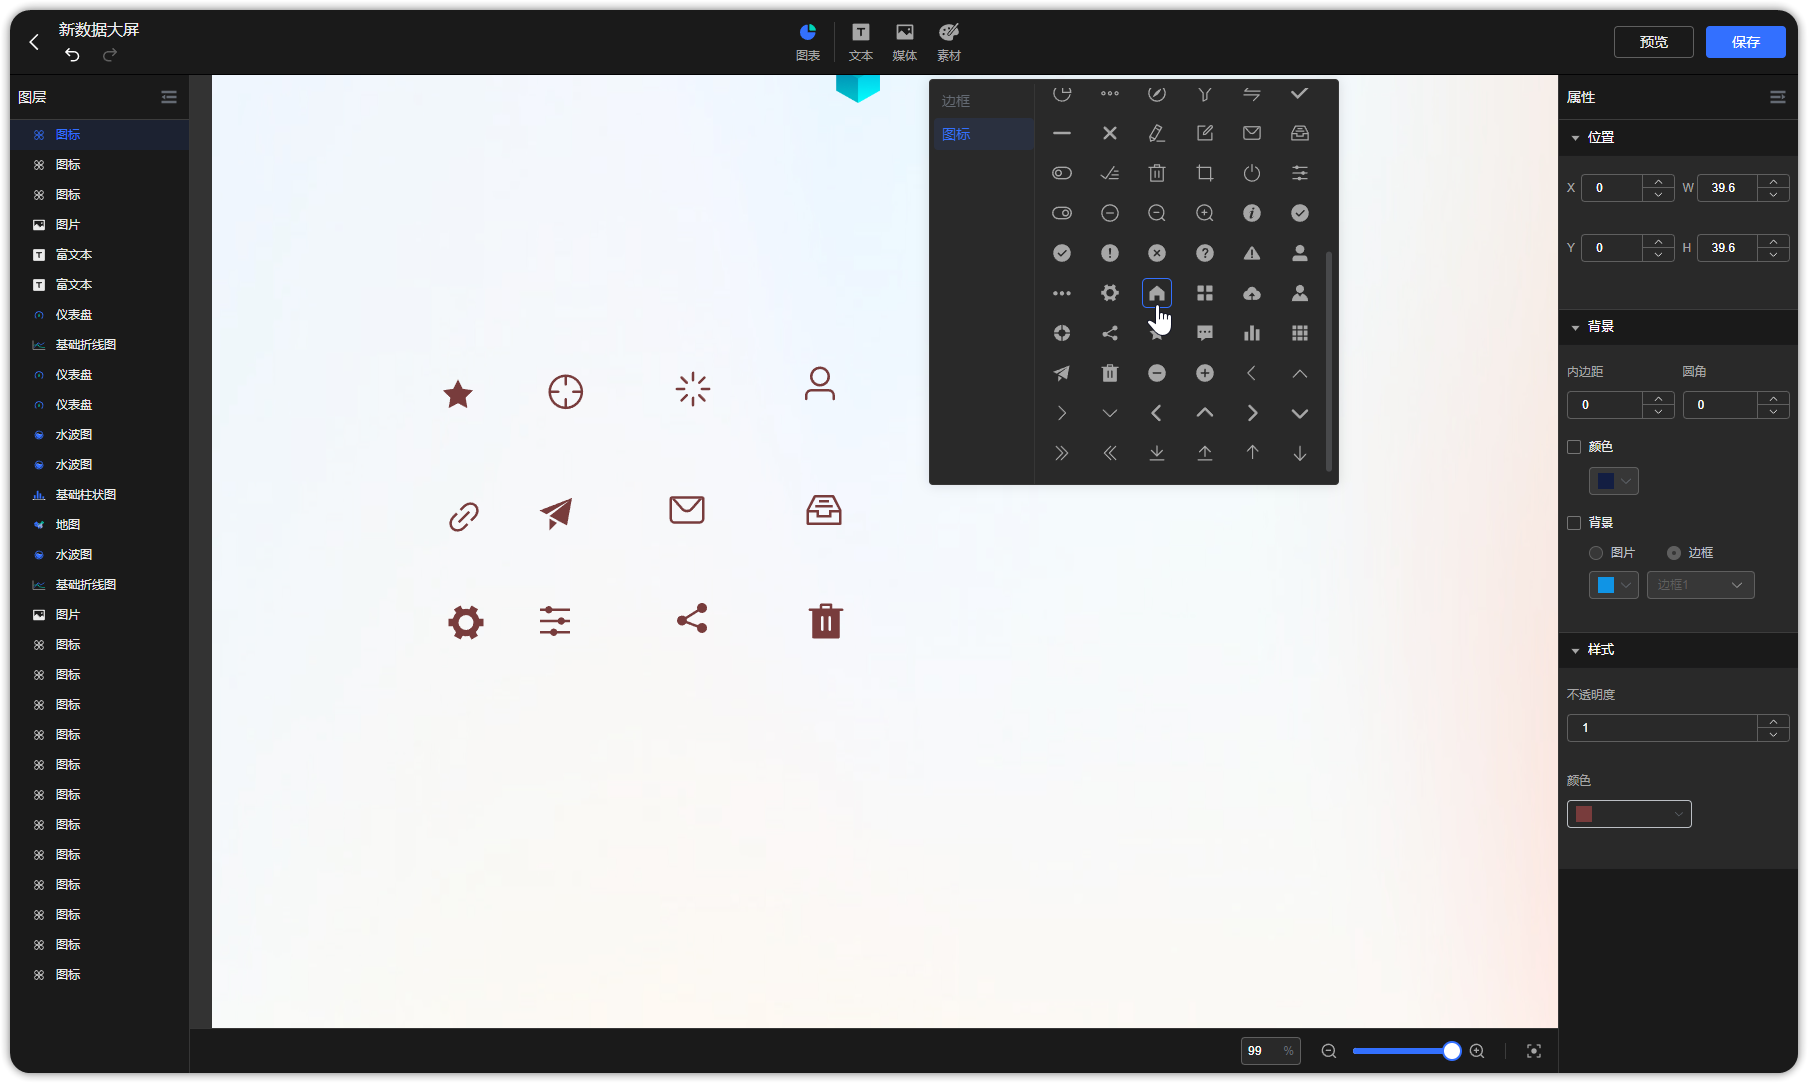1808x1083 pixels.
Task: Click the 不透明度 input field
Action: (x=1662, y=728)
